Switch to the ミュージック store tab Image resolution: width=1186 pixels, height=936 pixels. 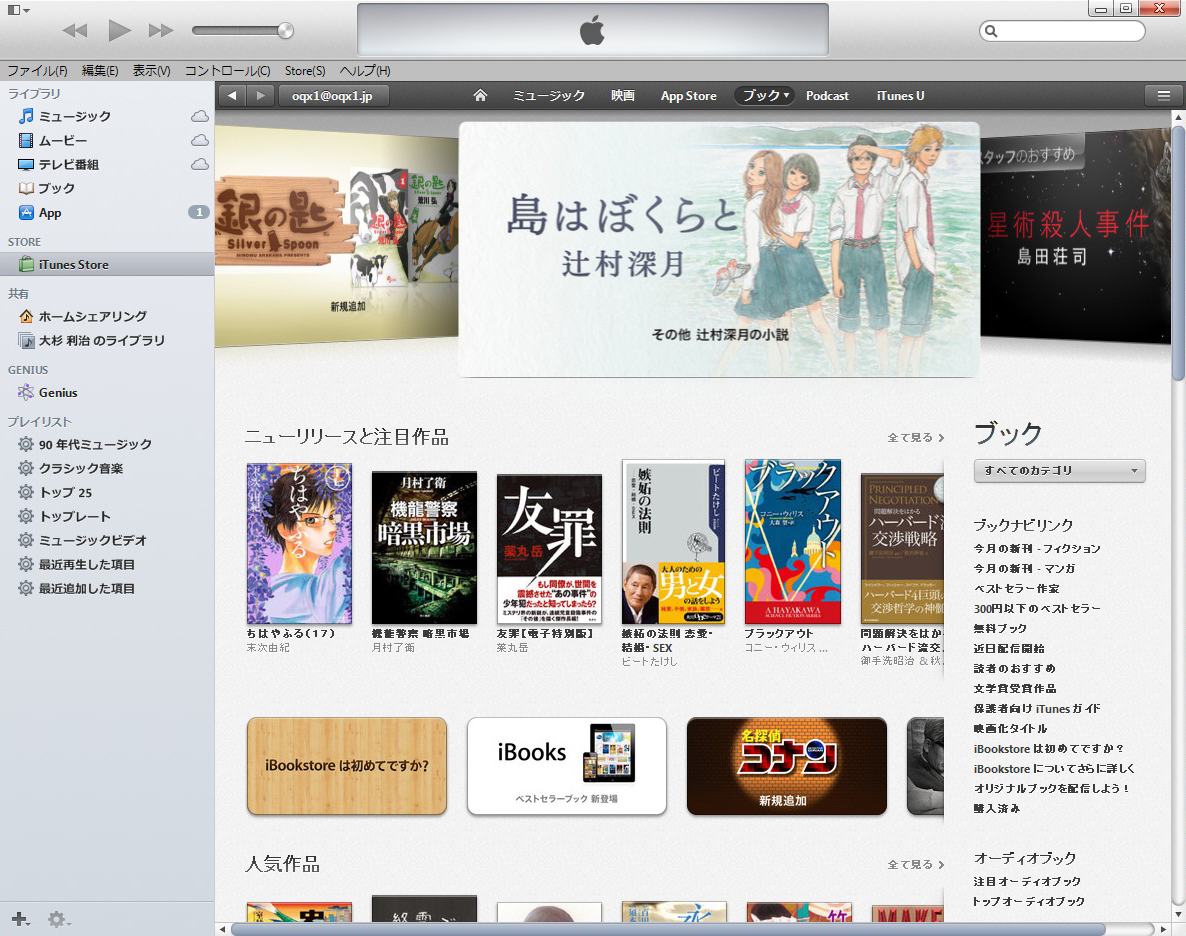[549, 95]
